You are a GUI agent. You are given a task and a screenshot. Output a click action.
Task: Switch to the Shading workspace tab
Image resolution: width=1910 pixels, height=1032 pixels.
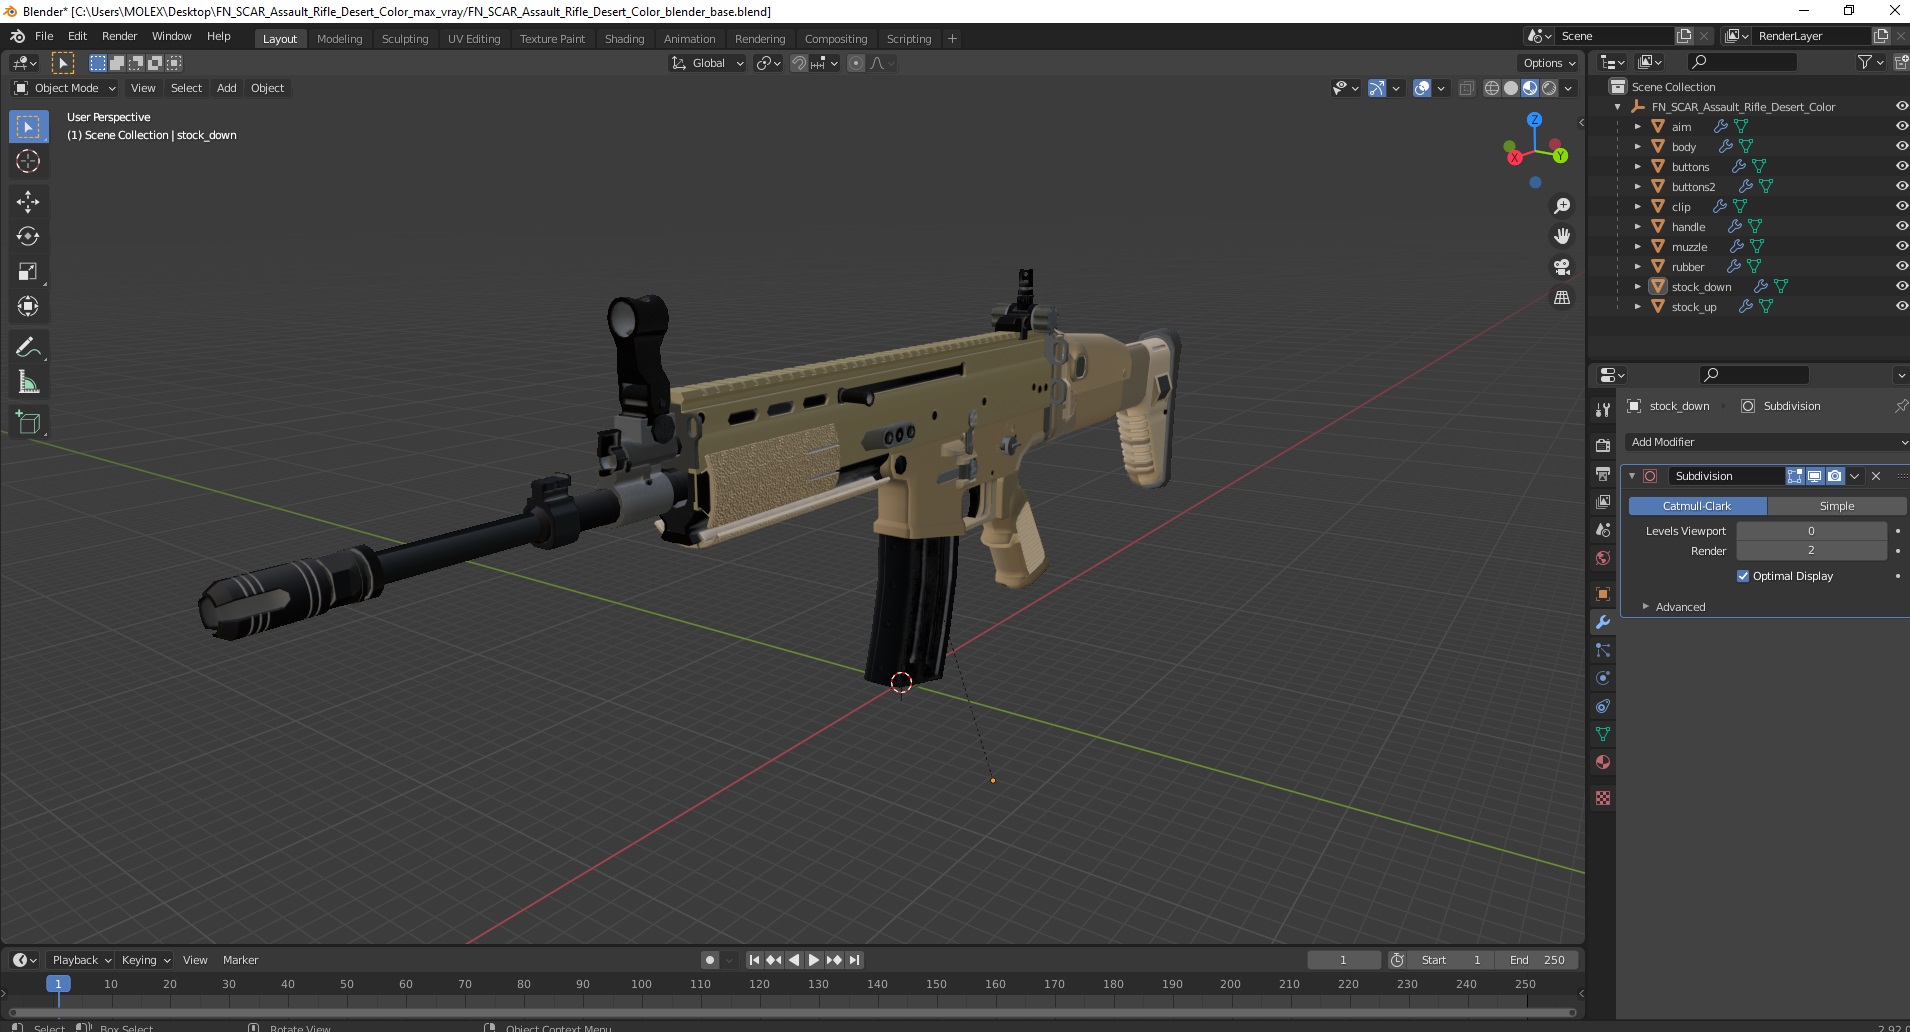click(x=624, y=39)
